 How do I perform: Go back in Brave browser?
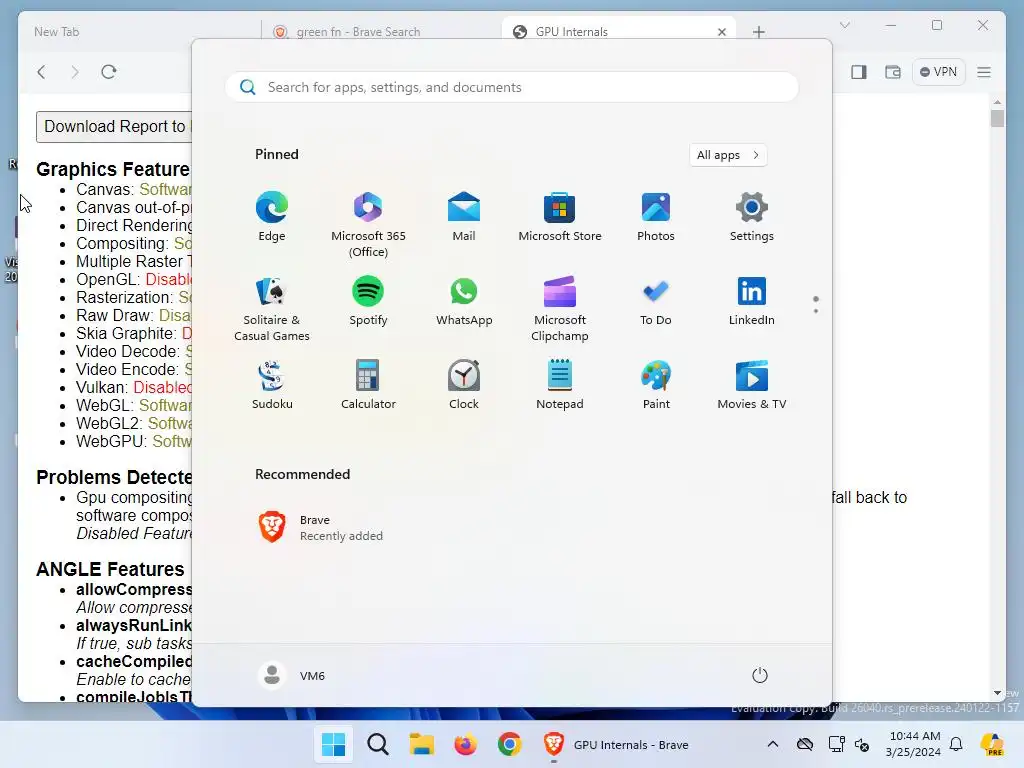tap(42, 72)
